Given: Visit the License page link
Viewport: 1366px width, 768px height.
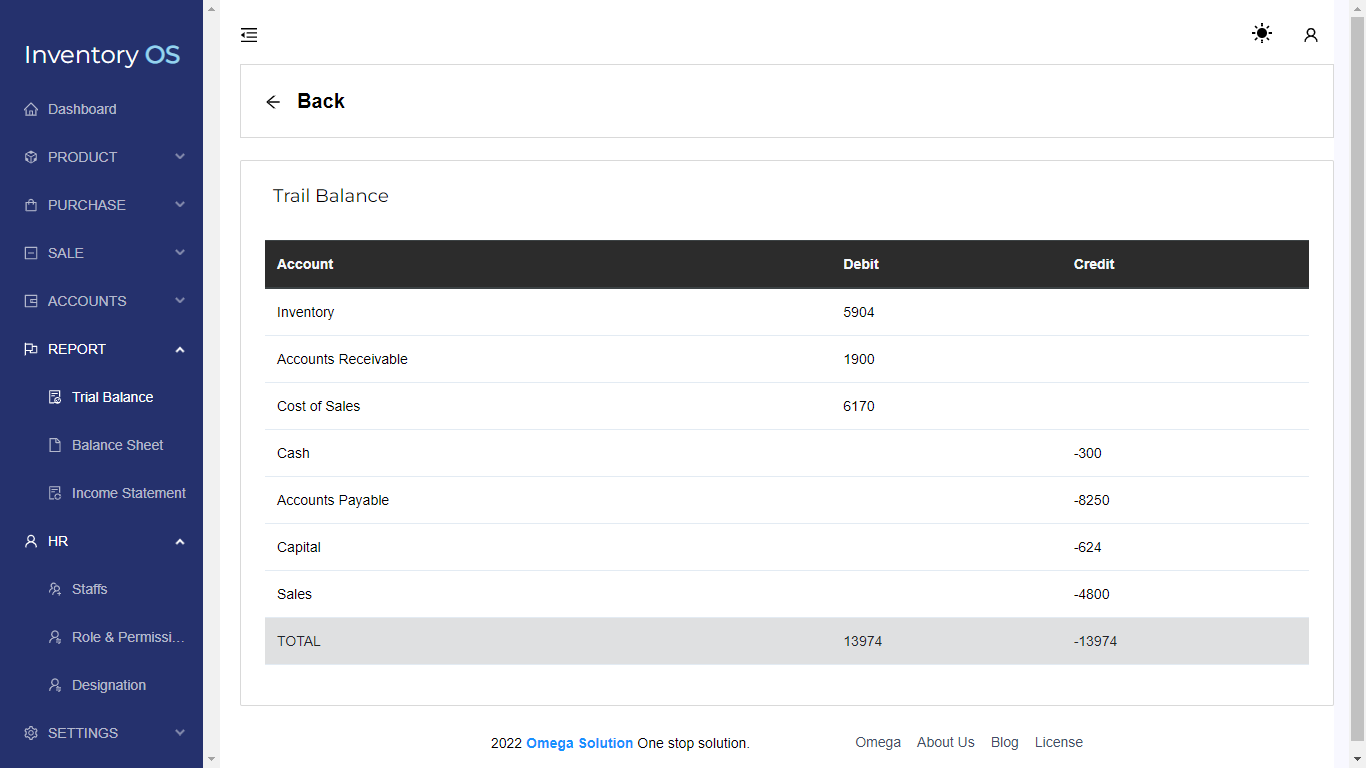Looking at the screenshot, I should pos(1058,742).
